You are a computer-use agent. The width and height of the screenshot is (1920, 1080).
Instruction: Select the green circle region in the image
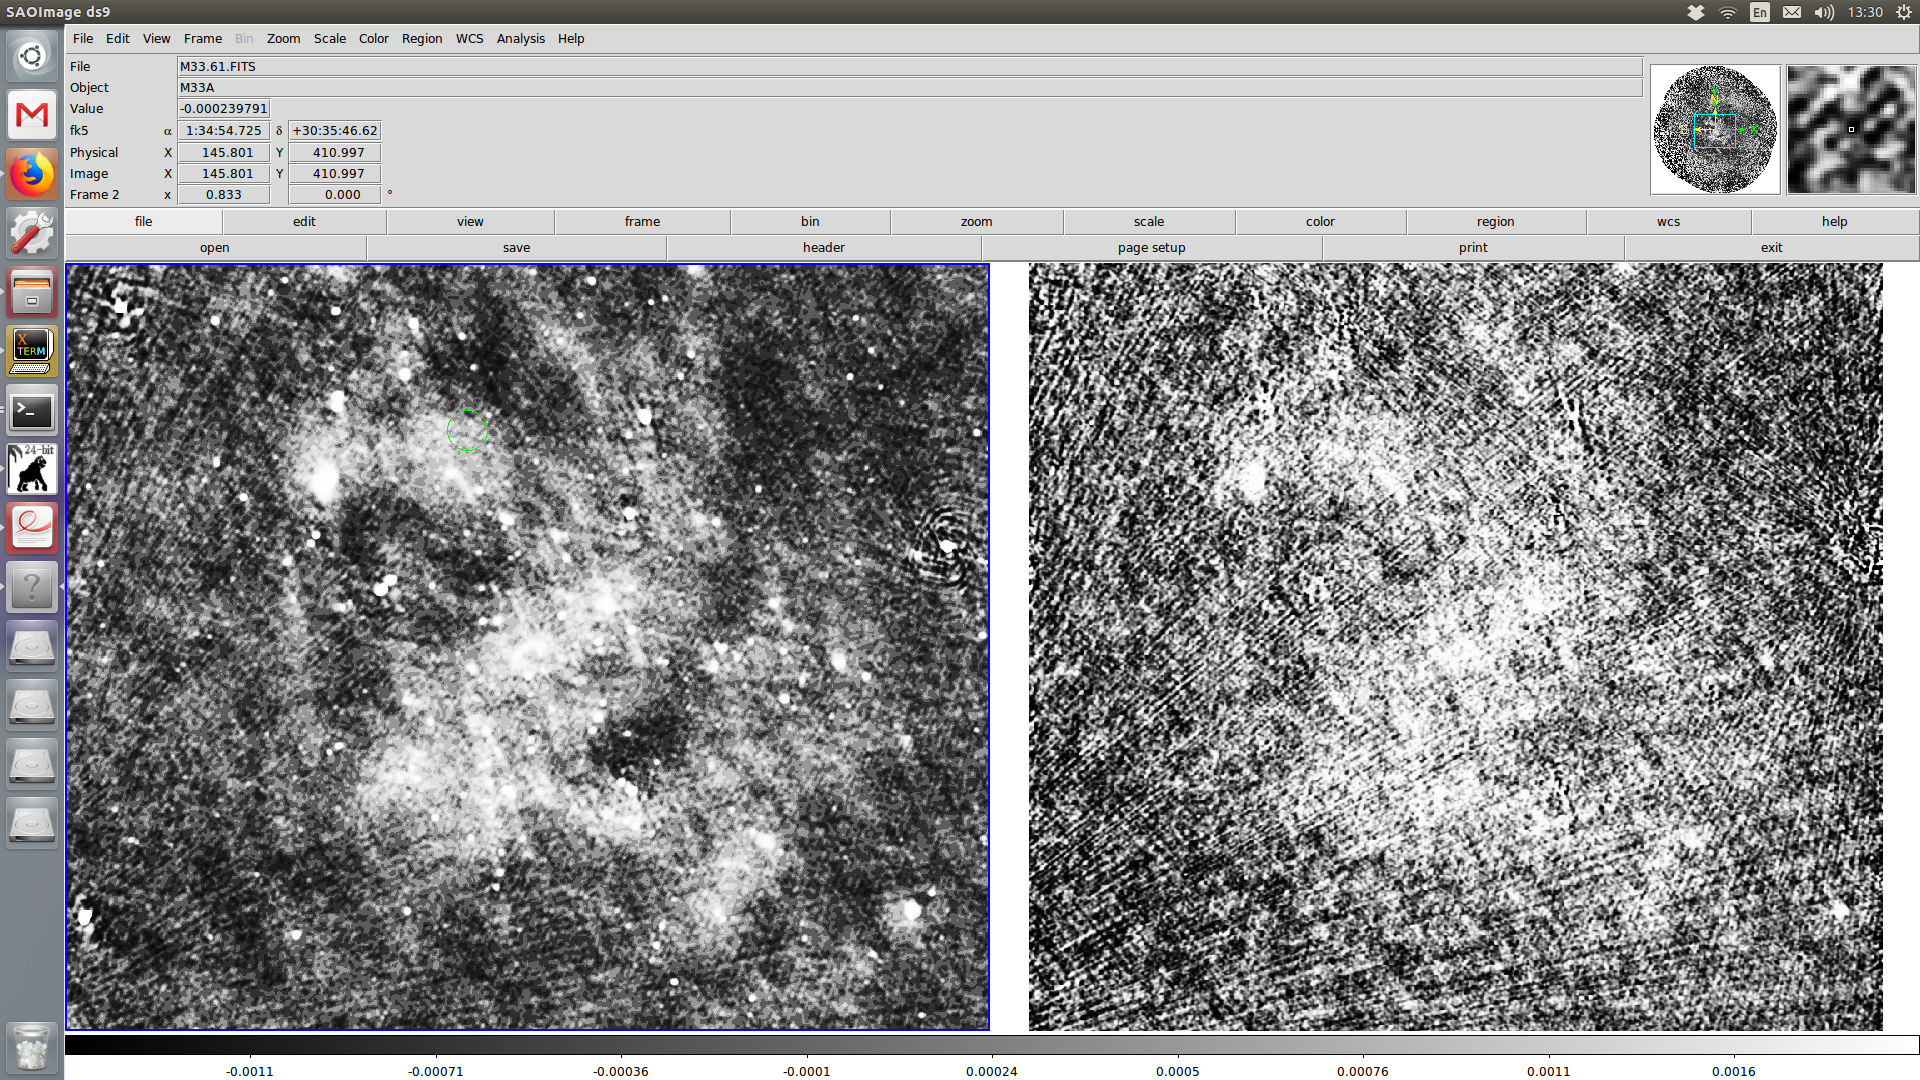(467, 430)
